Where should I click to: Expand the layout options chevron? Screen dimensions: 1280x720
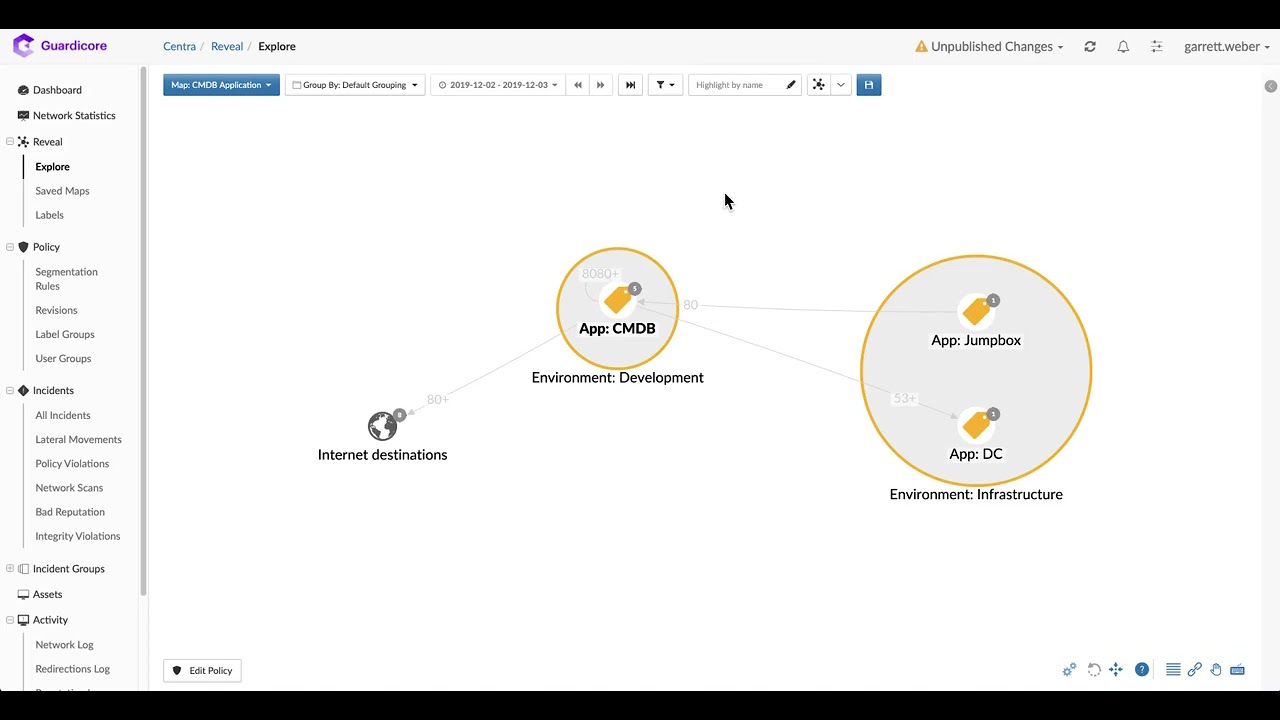(841, 85)
